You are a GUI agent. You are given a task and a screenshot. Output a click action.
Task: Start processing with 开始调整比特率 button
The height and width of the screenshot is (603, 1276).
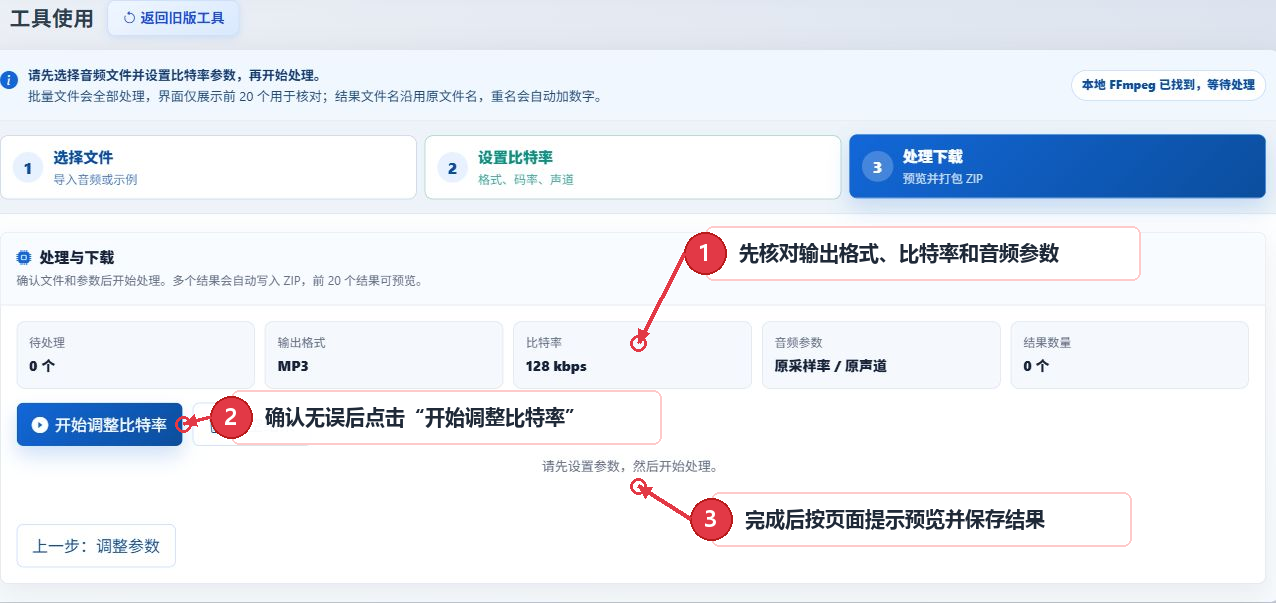click(100, 425)
